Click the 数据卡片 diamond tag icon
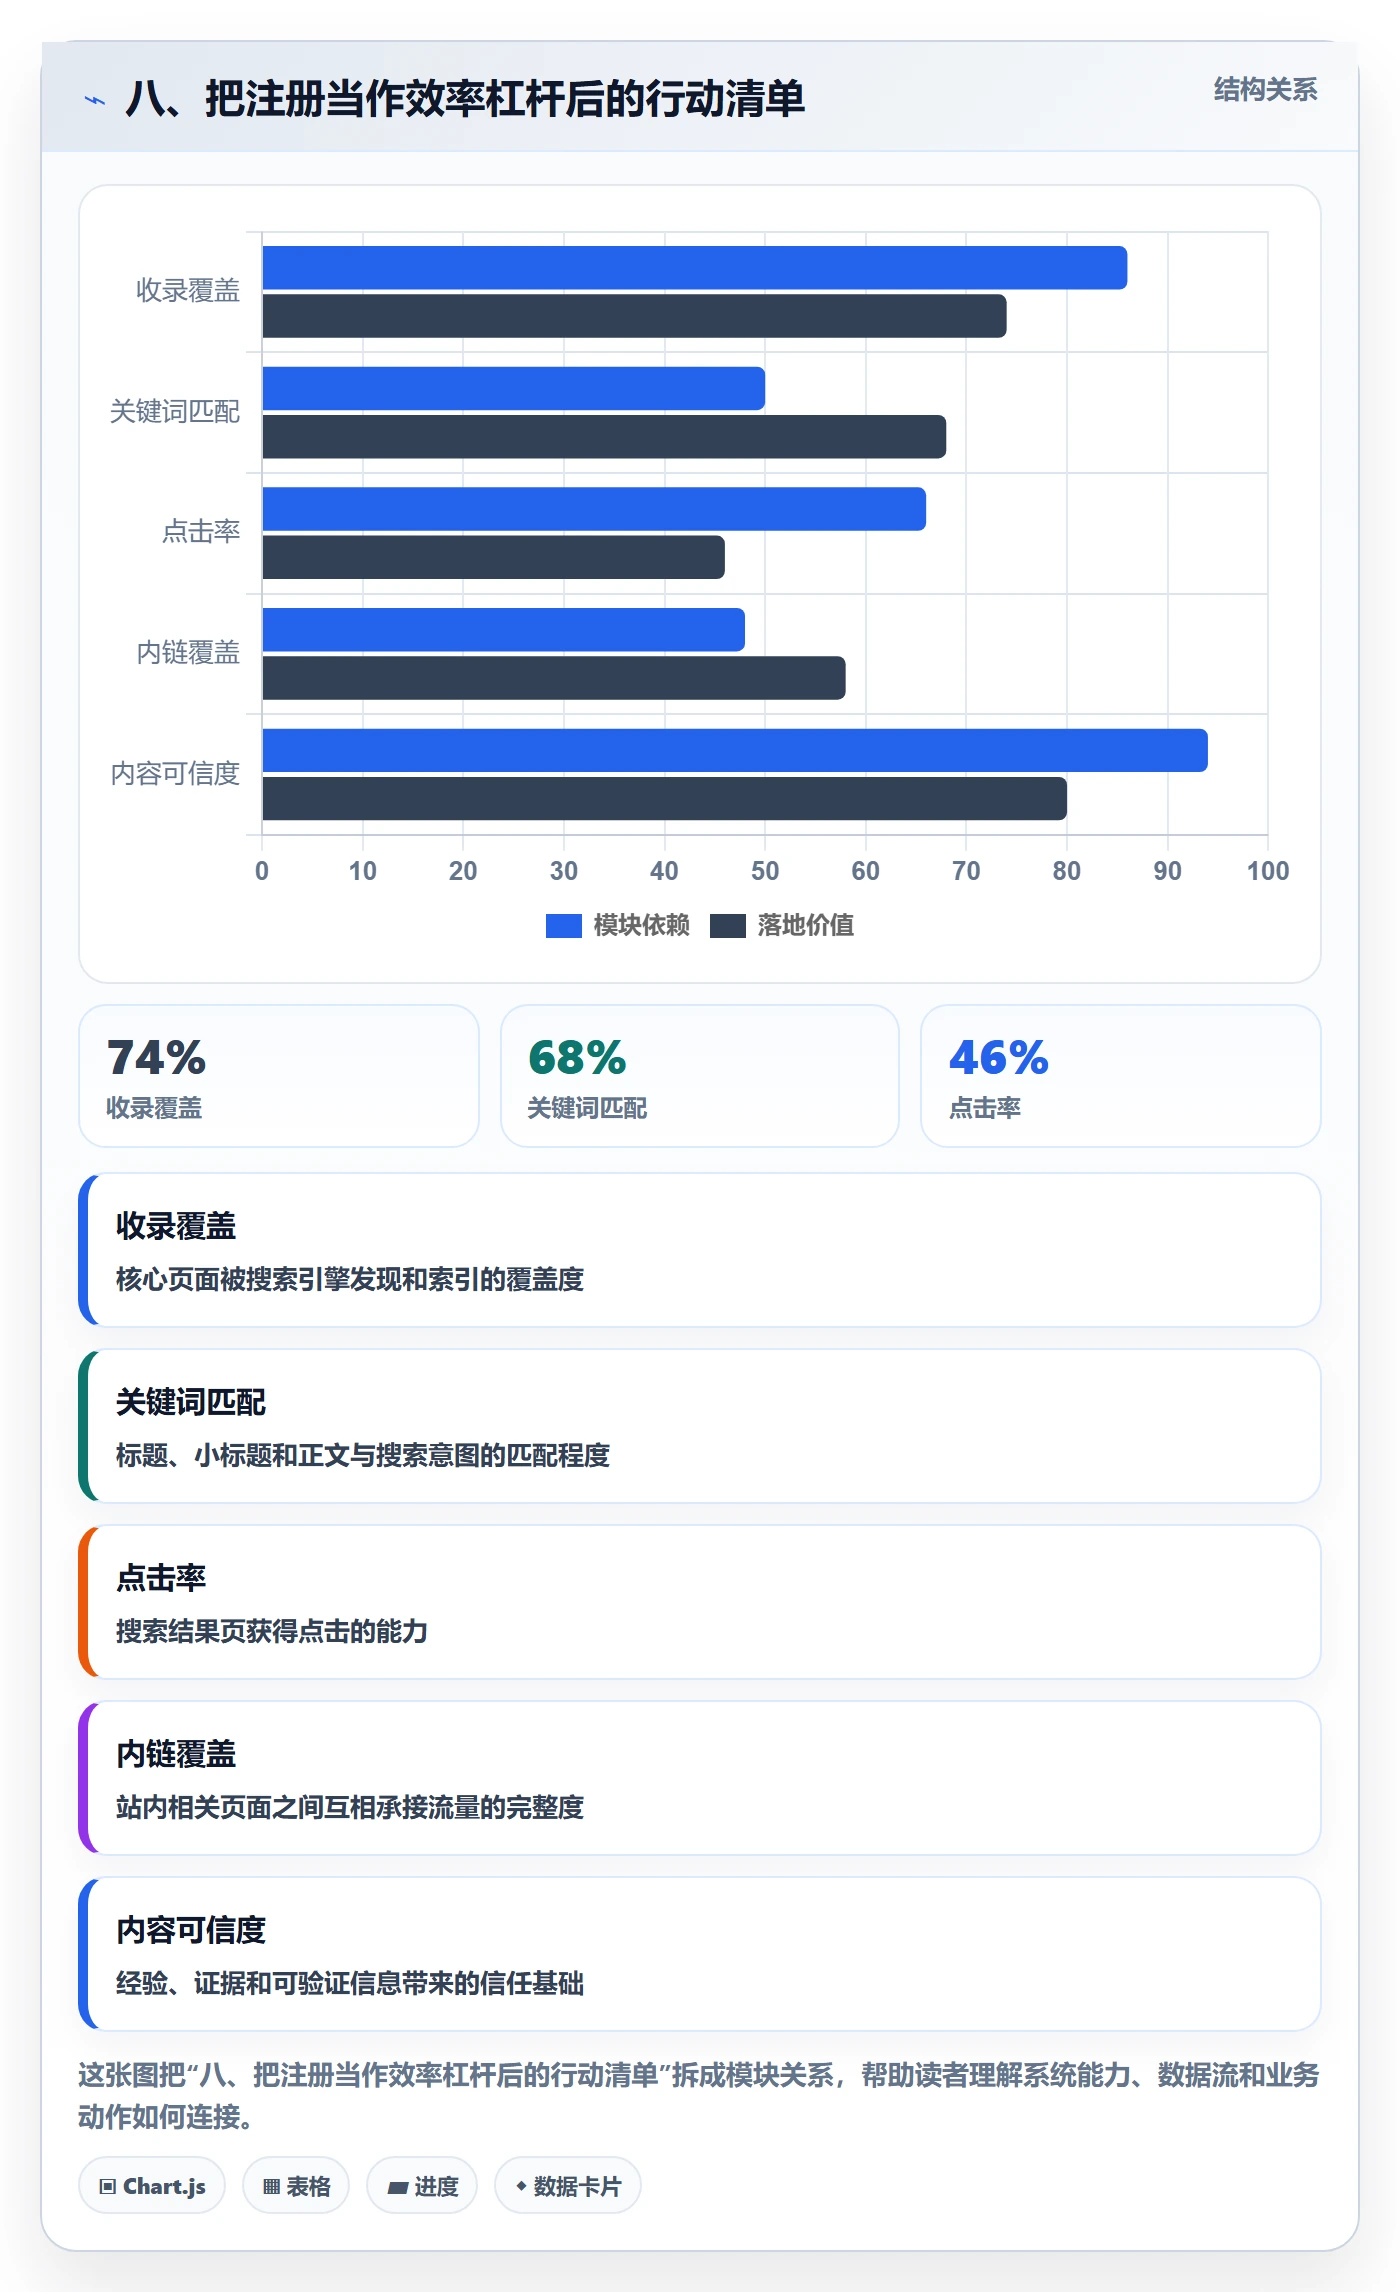Screen dimensions: 1400x2292 [521, 2186]
